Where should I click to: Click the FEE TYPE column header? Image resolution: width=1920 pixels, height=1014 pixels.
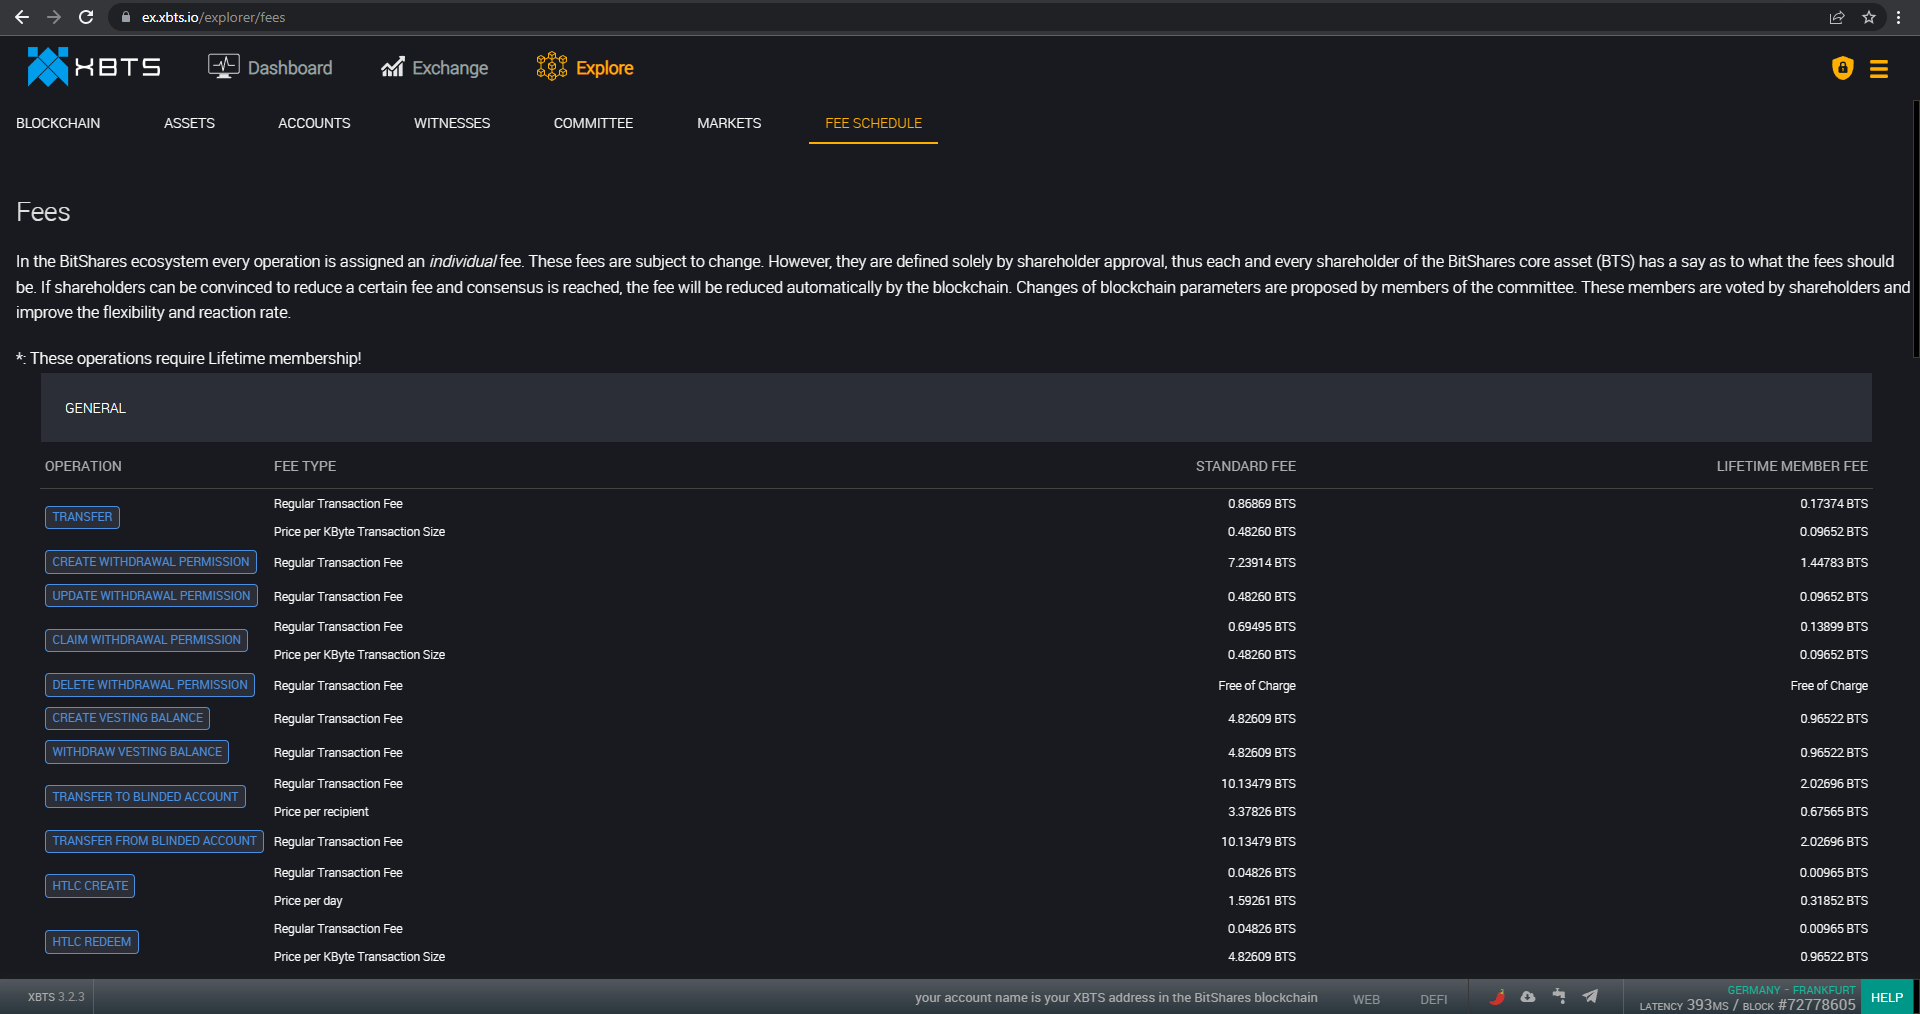coord(305,466)
